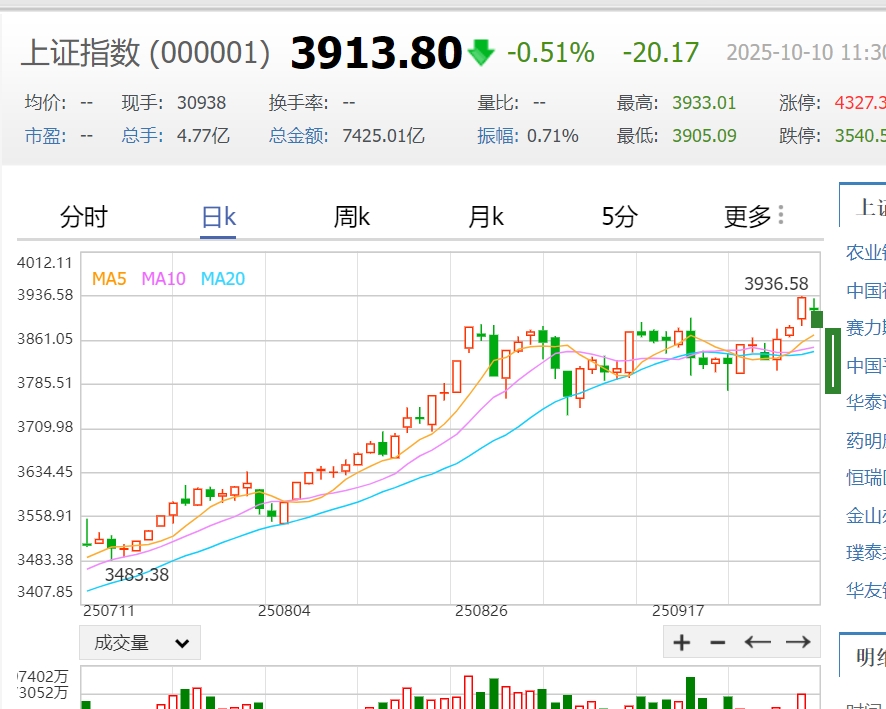The height and width of the screenshot is (709, 886).
Task: Click the MA20 legend label
Action: coord(223,279)
